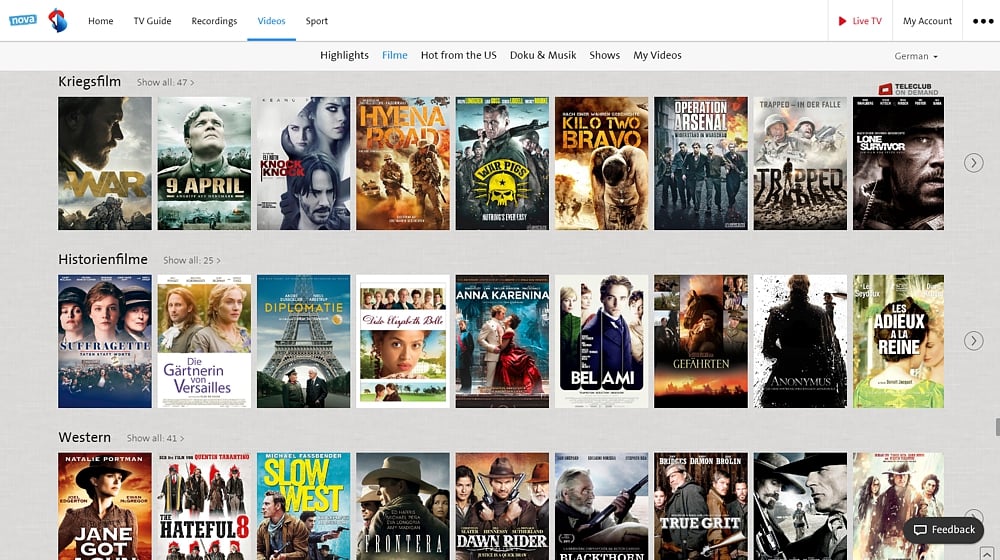
Task: Open the Hyena Road movie poster
Action: pyautogui.click(x=402, y=163)
